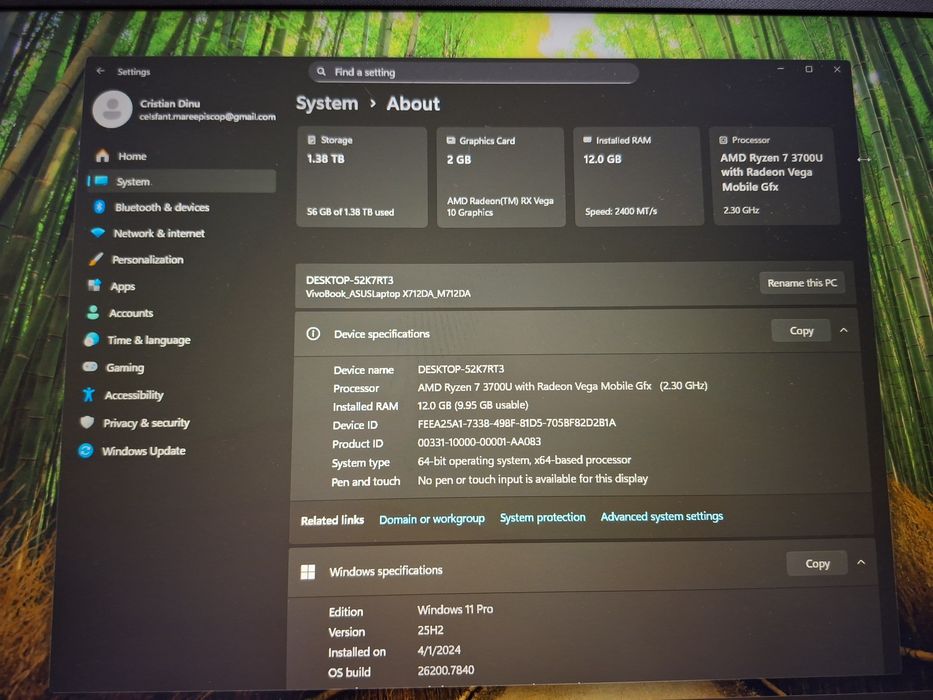
Task: Click the OS build value 26200.7840
Action: (446, 670)
